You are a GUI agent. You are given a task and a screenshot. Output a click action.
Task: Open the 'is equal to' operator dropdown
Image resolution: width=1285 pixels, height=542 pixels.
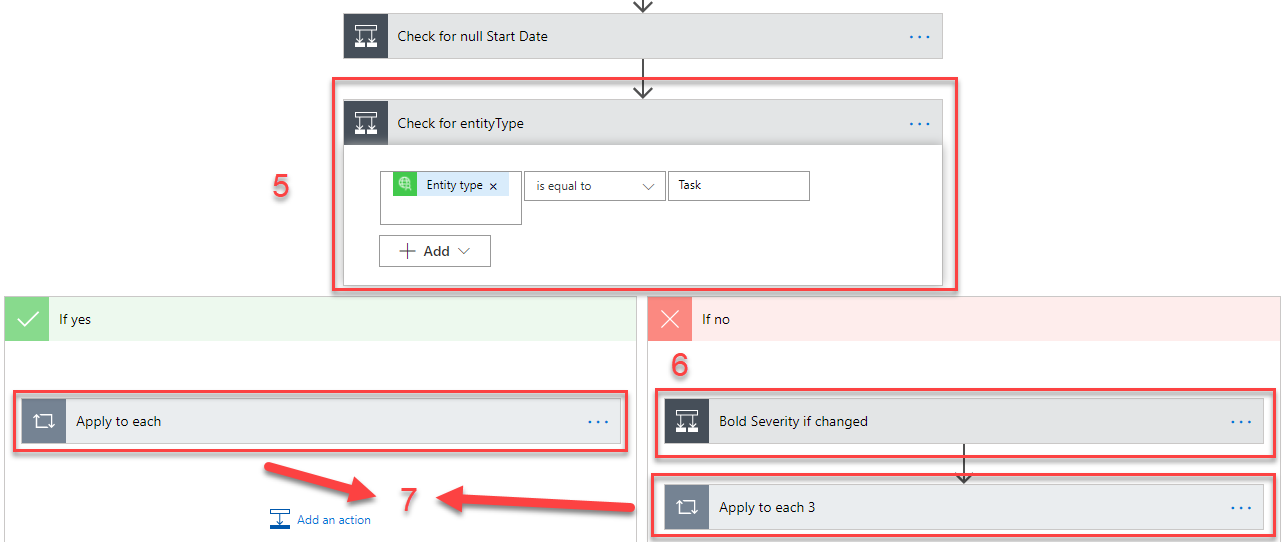tap(594, 186)
